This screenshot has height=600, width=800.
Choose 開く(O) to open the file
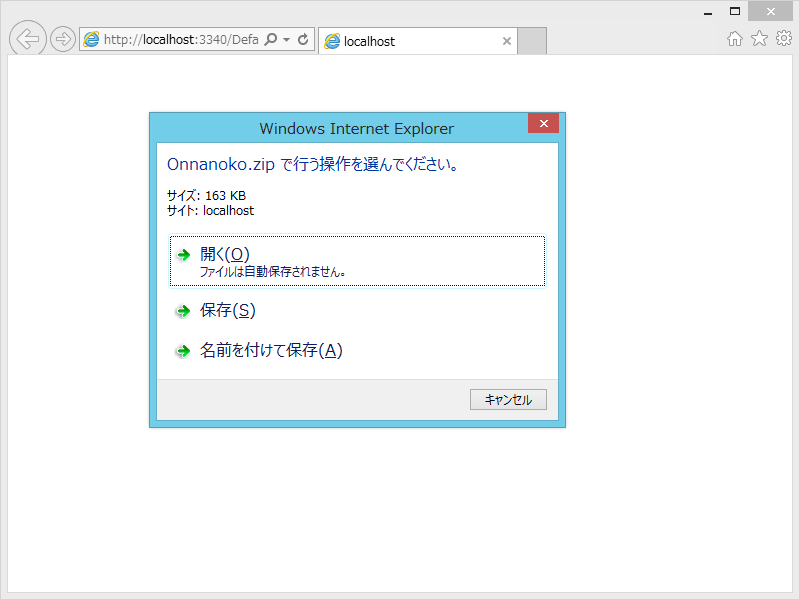coord(357,261)
